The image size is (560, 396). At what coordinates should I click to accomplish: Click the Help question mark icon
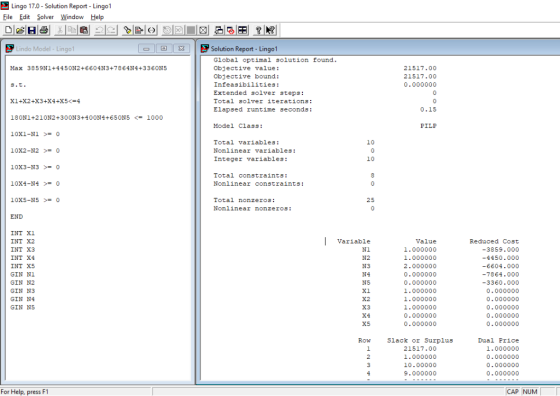[x=259, y=30]
